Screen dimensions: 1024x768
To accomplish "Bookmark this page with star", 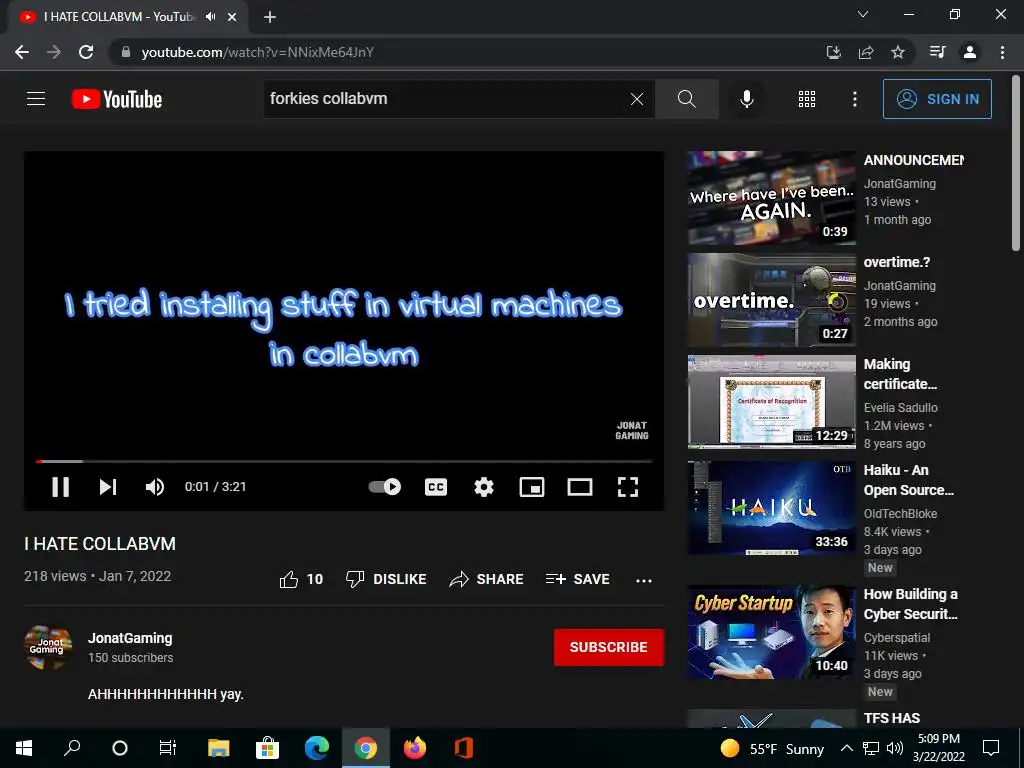I will click(x=898, y=52).
